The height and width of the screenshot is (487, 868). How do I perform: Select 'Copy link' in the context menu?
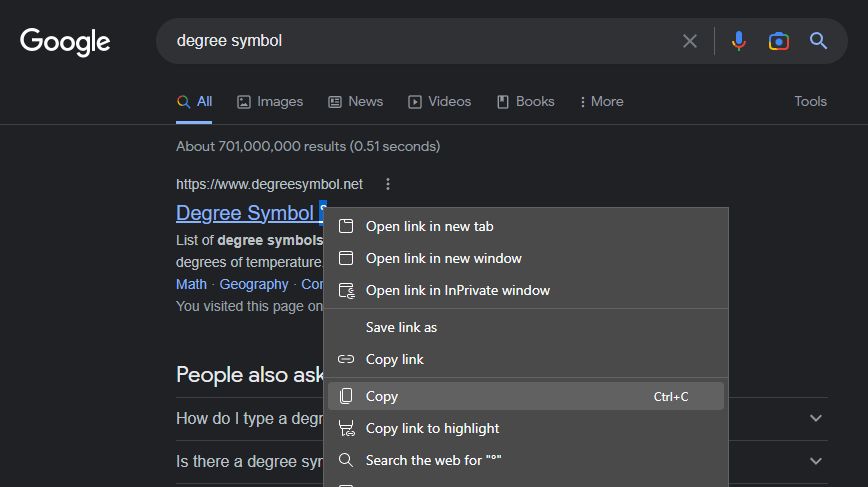click(x=525, y=360)
